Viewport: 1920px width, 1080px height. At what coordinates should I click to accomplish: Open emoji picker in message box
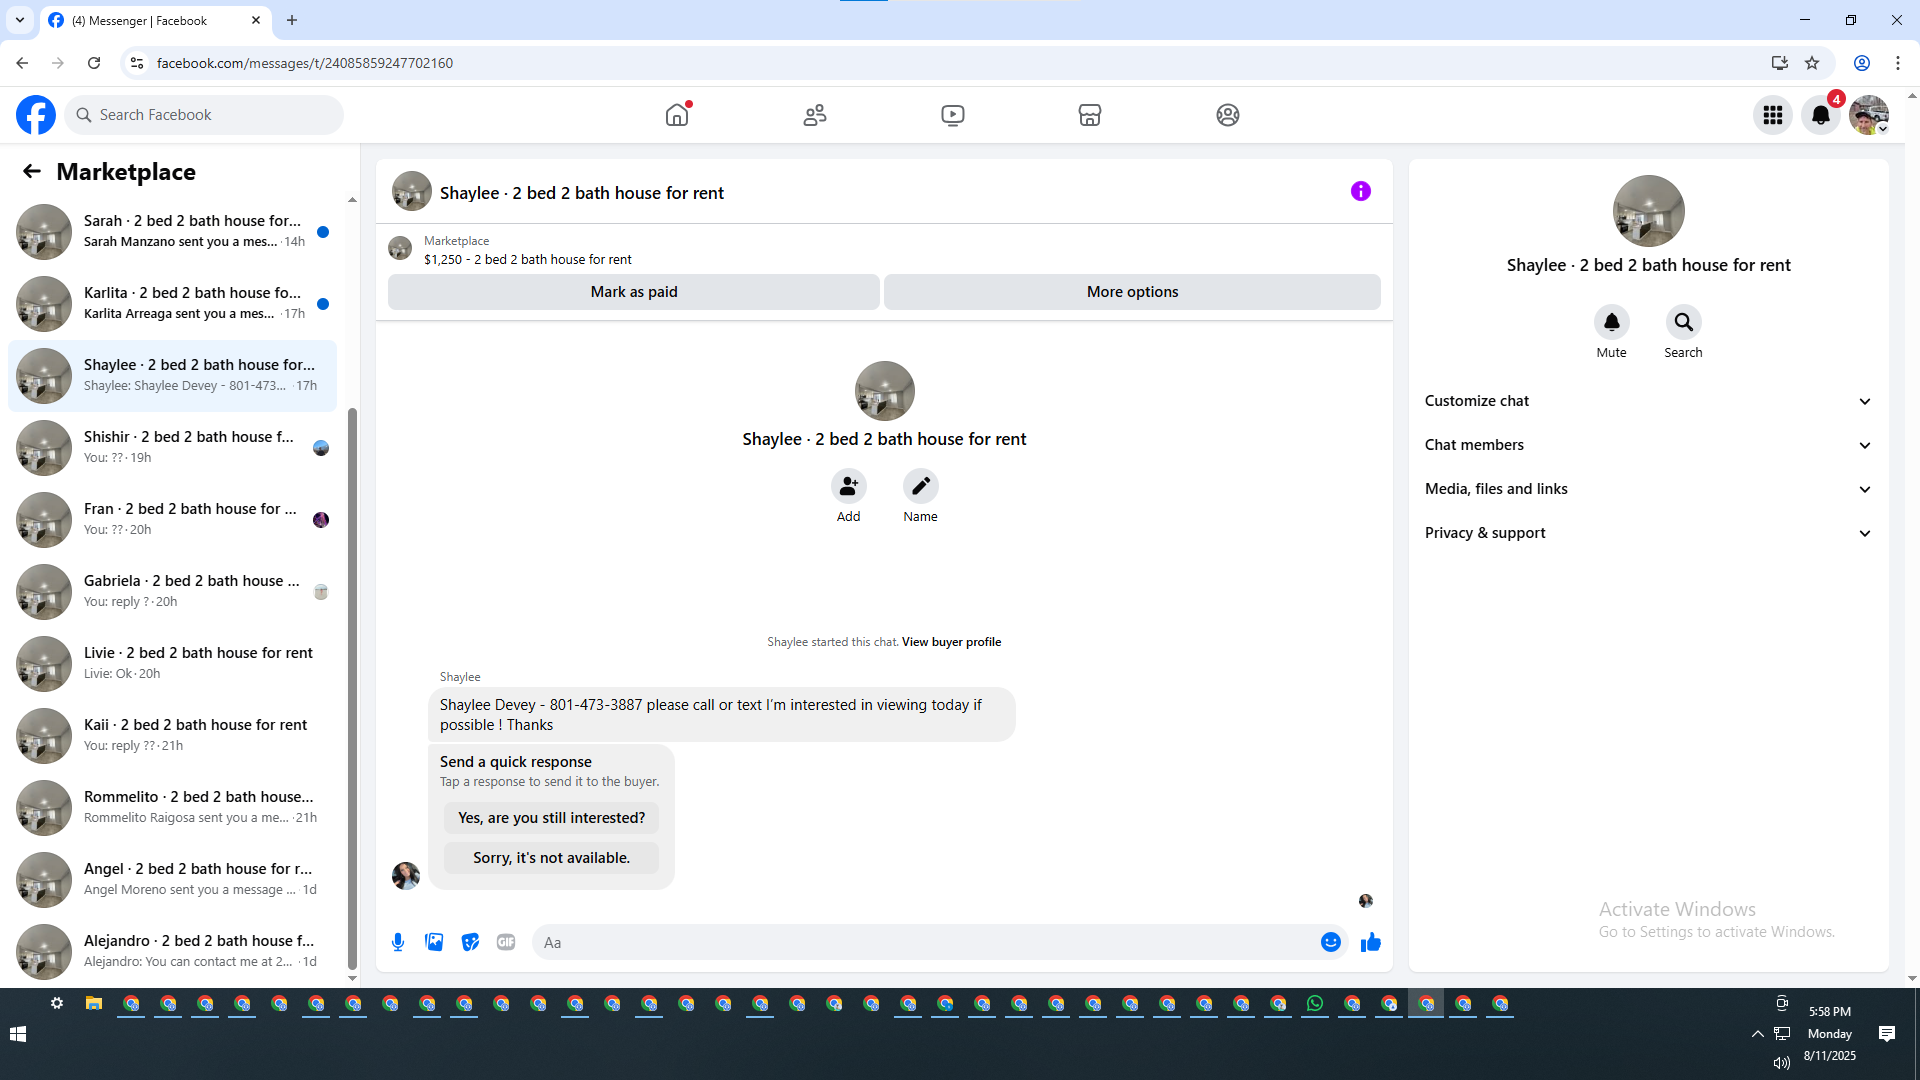[x=1330, y=942]
